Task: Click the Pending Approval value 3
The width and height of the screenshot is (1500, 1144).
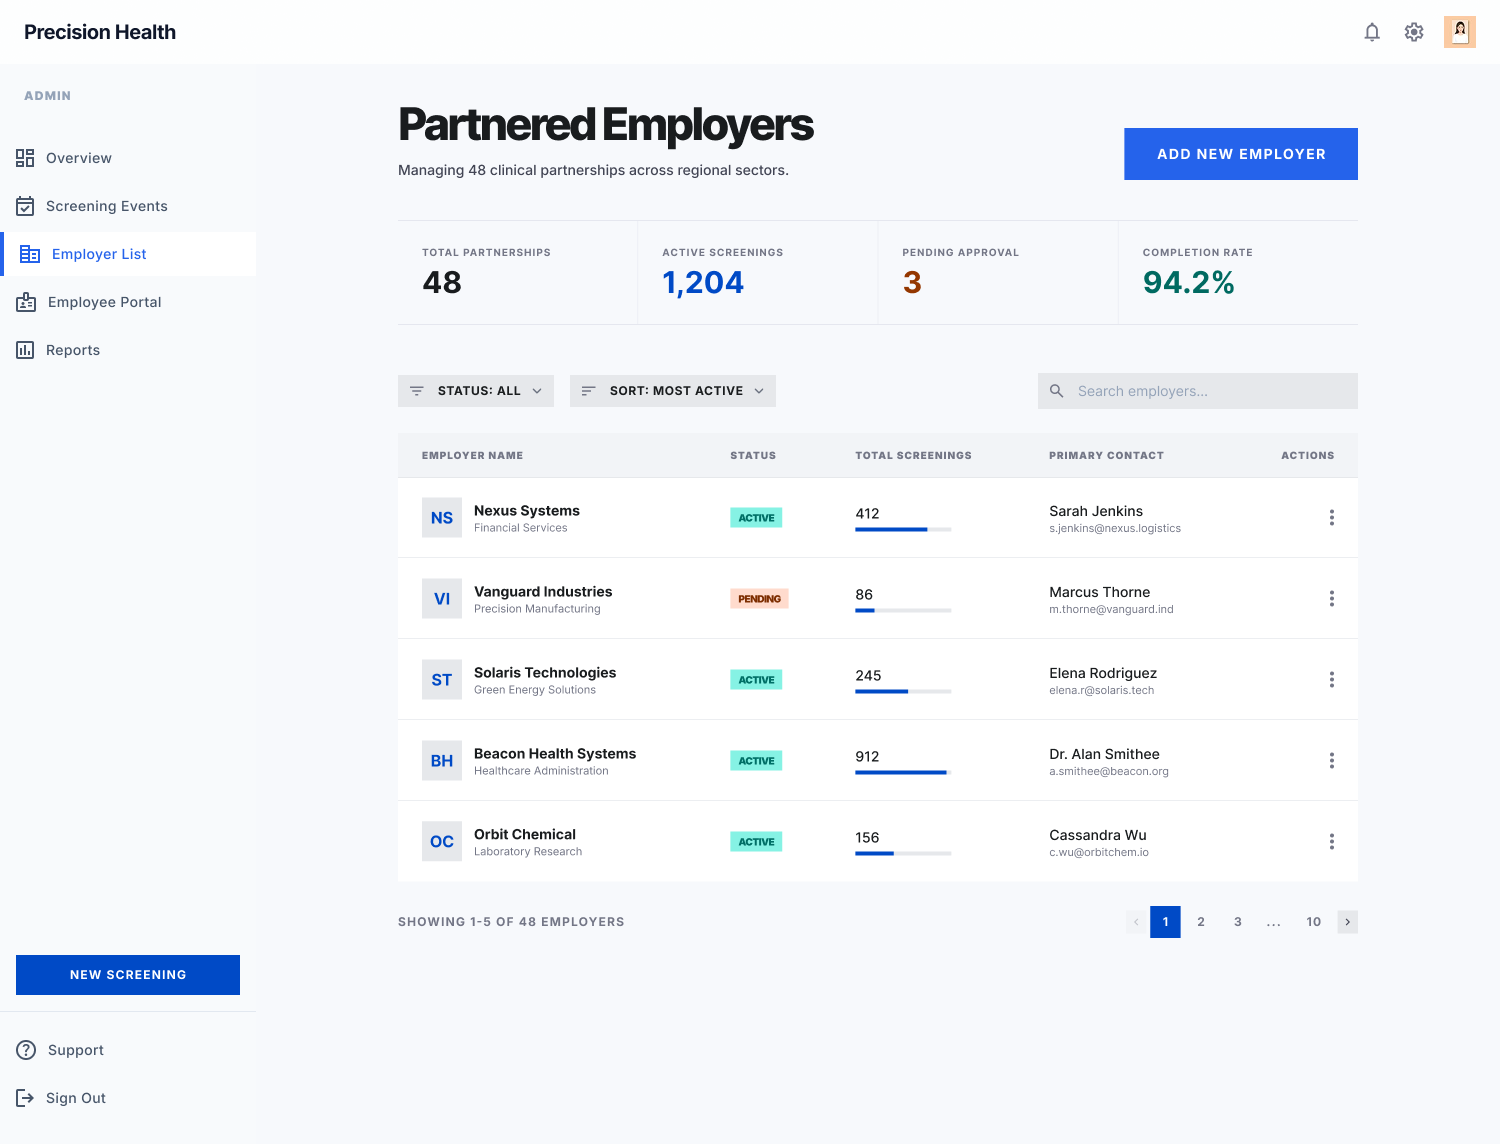Action: pos(912,283)
